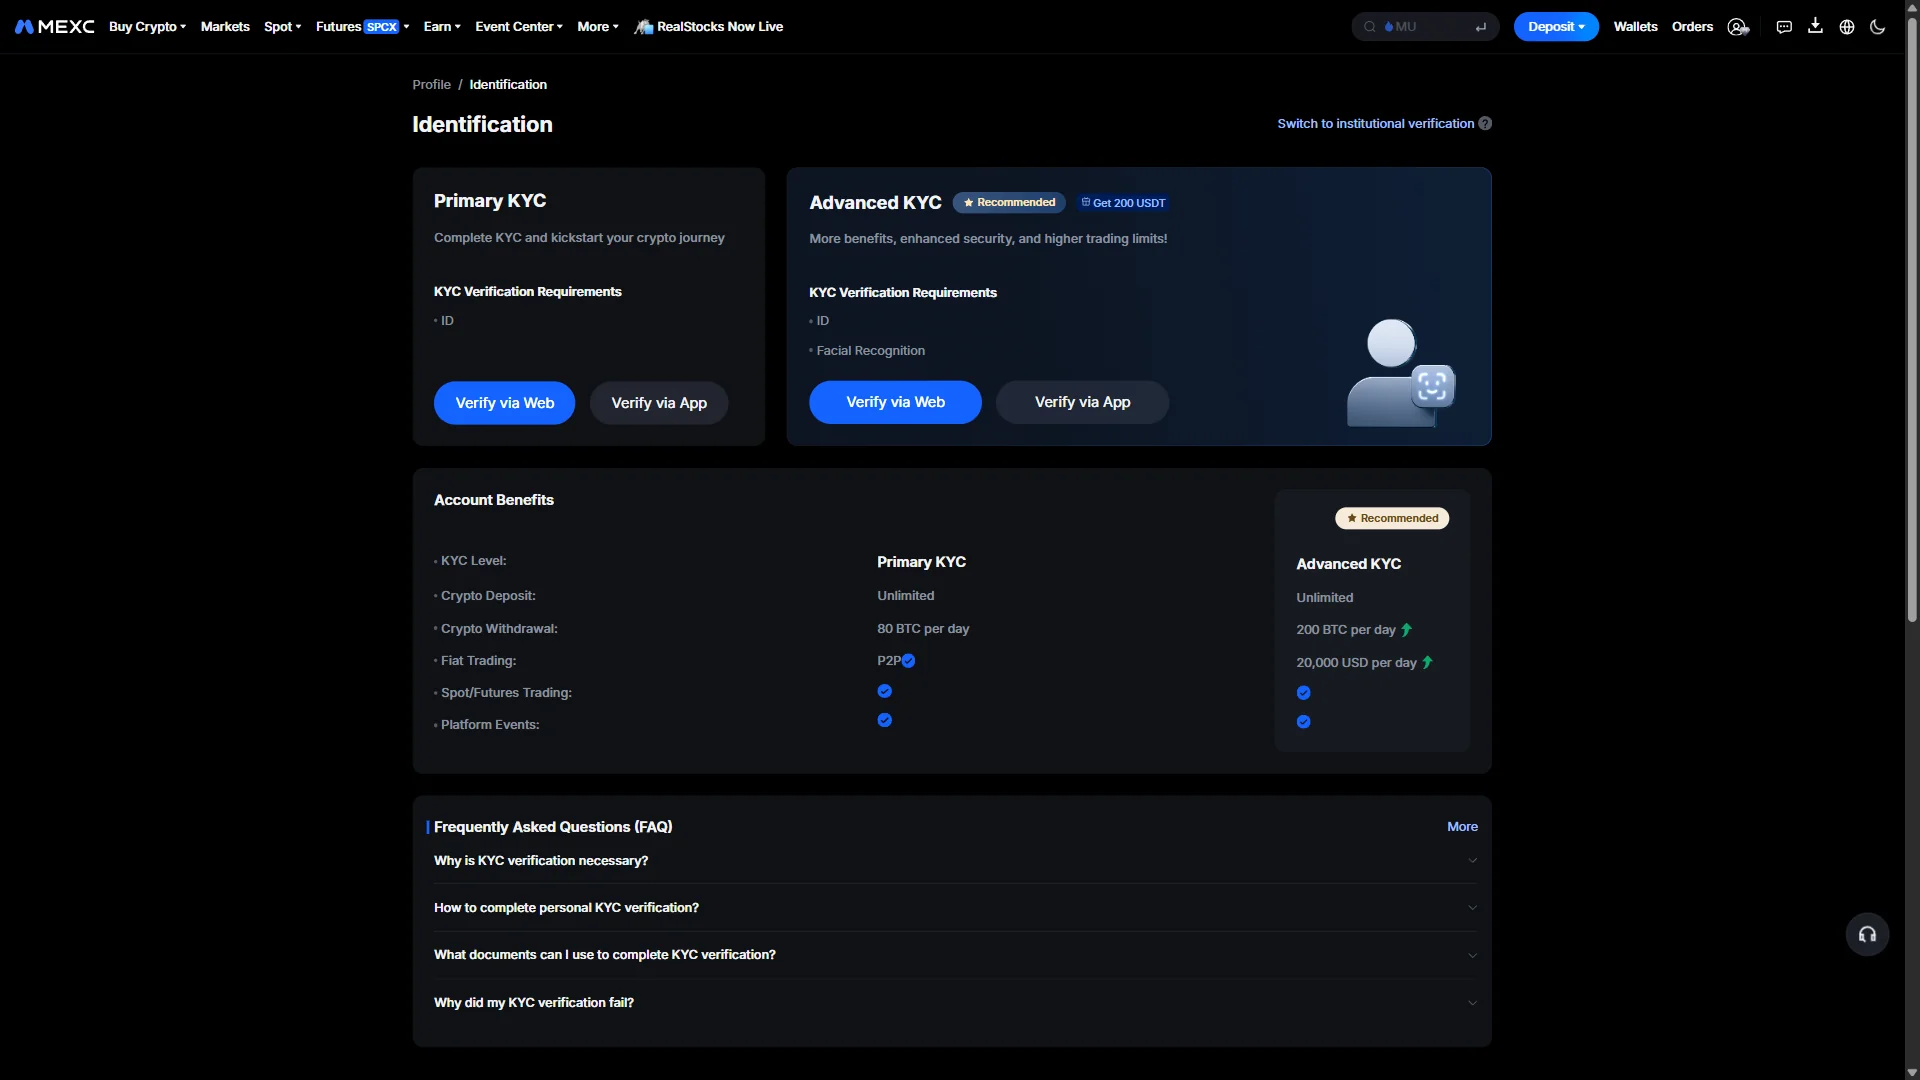1920x1080 pixels.
Task: Open customer support headset button
Action: point(1867,935)
